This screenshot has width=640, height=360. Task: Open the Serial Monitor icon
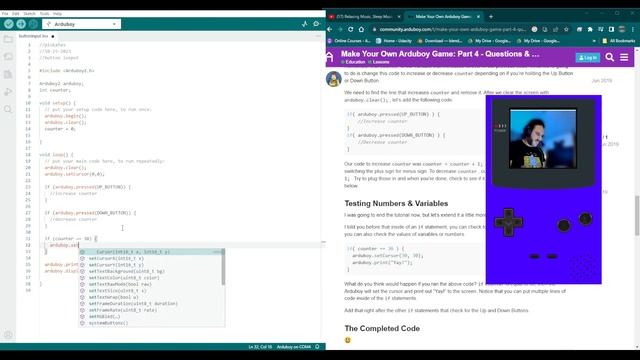coord(316,24)
